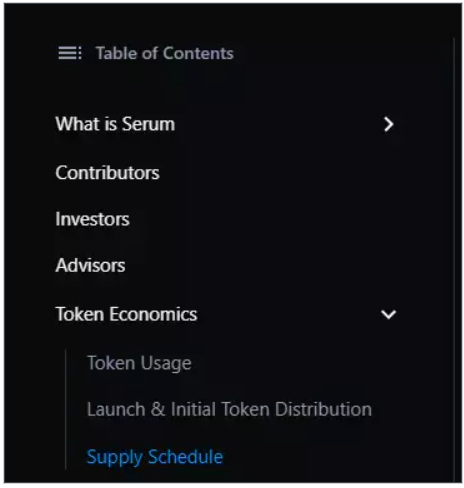
Task: Collapse the Token Economics chevron
Action: (388, 314)
